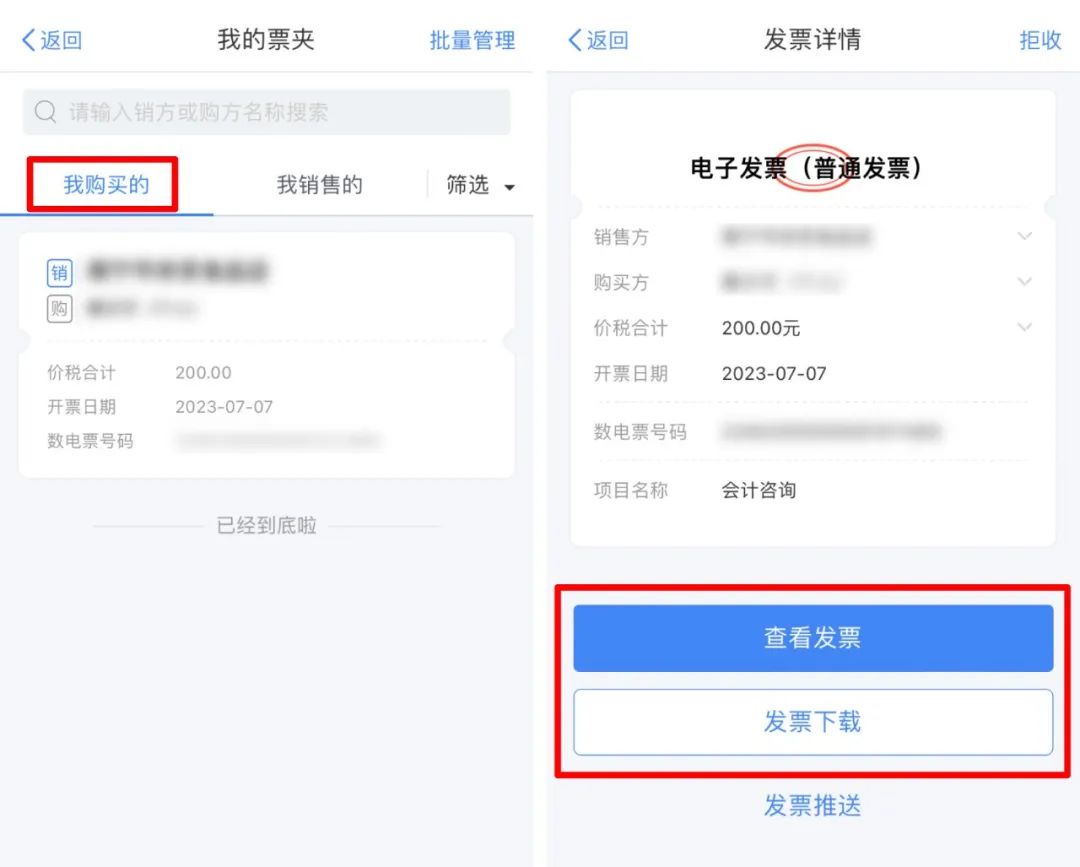
Task: Switch to the 我销售的 tab
Action: pos(320,185)
